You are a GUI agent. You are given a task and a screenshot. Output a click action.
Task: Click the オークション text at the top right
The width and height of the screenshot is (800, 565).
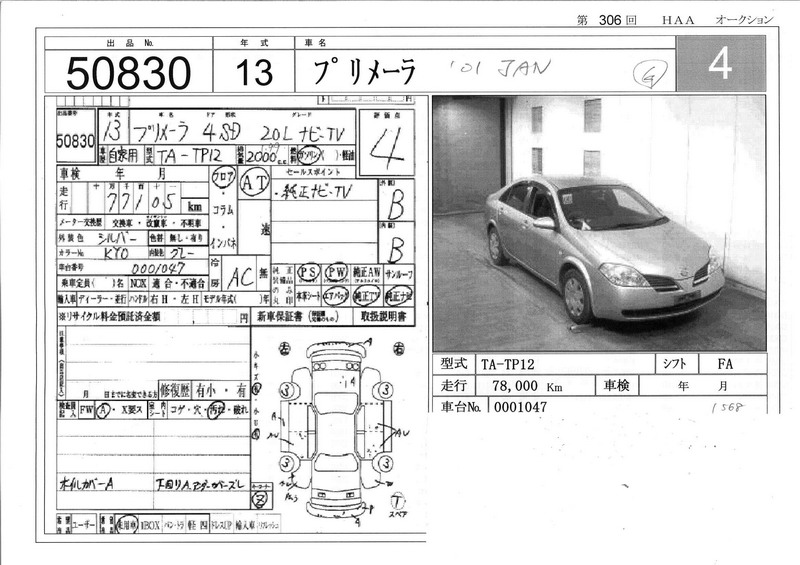(x=744, y=20)
